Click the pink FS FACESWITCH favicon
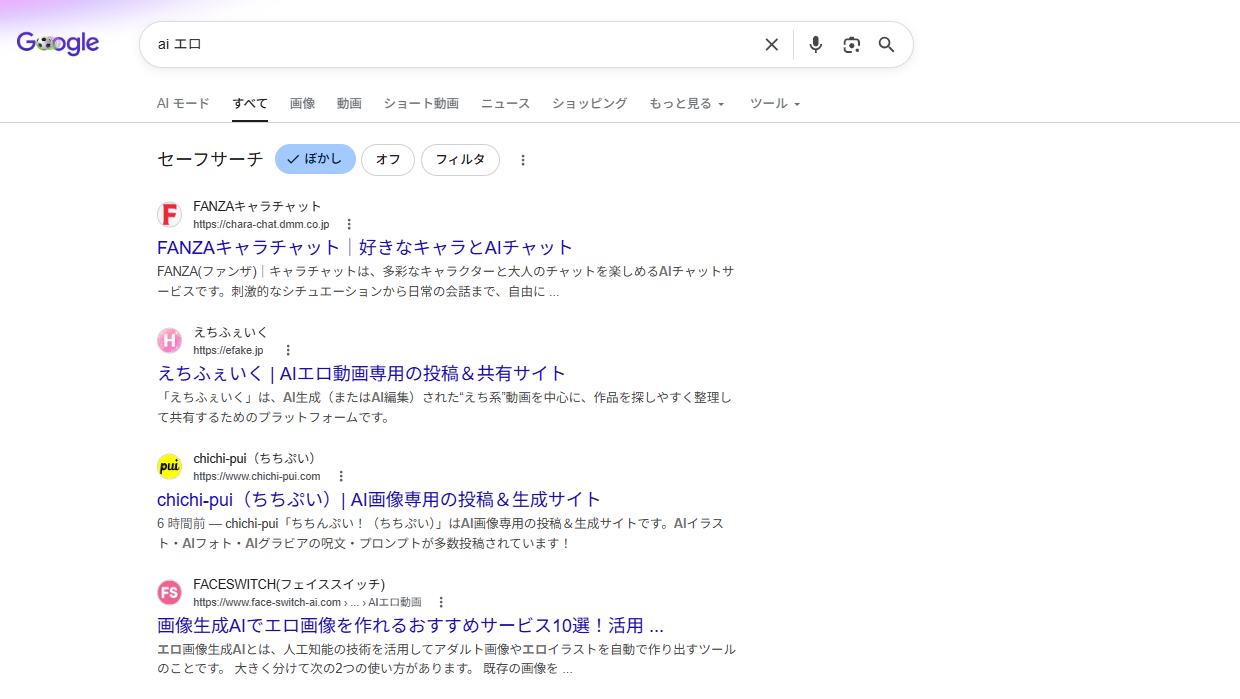 tap(169, 593)
